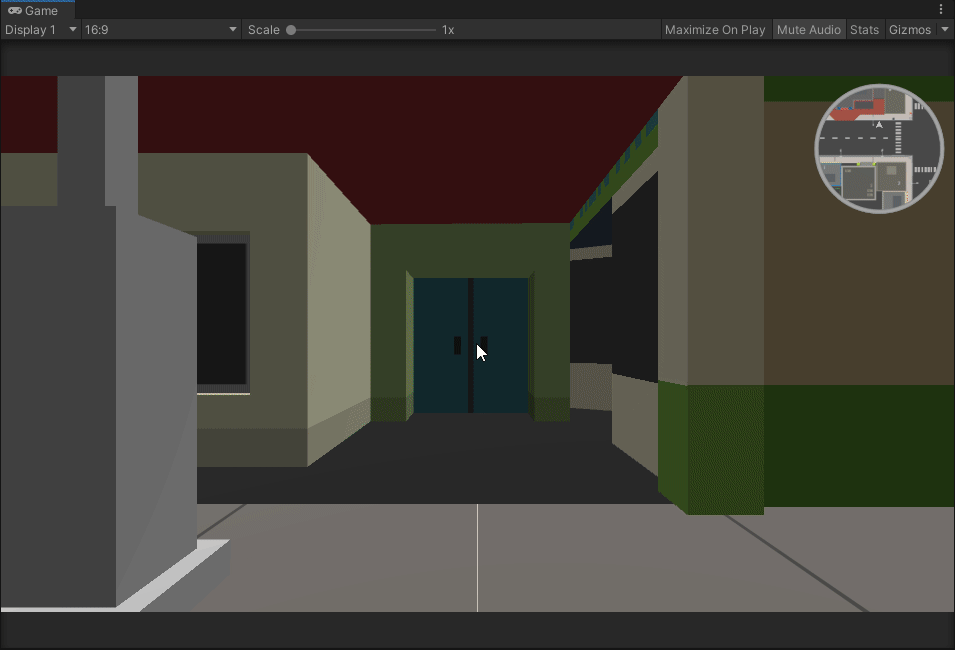Click the Stats button in the toolbar
The image size is (955, 650).
pos(864,29)
